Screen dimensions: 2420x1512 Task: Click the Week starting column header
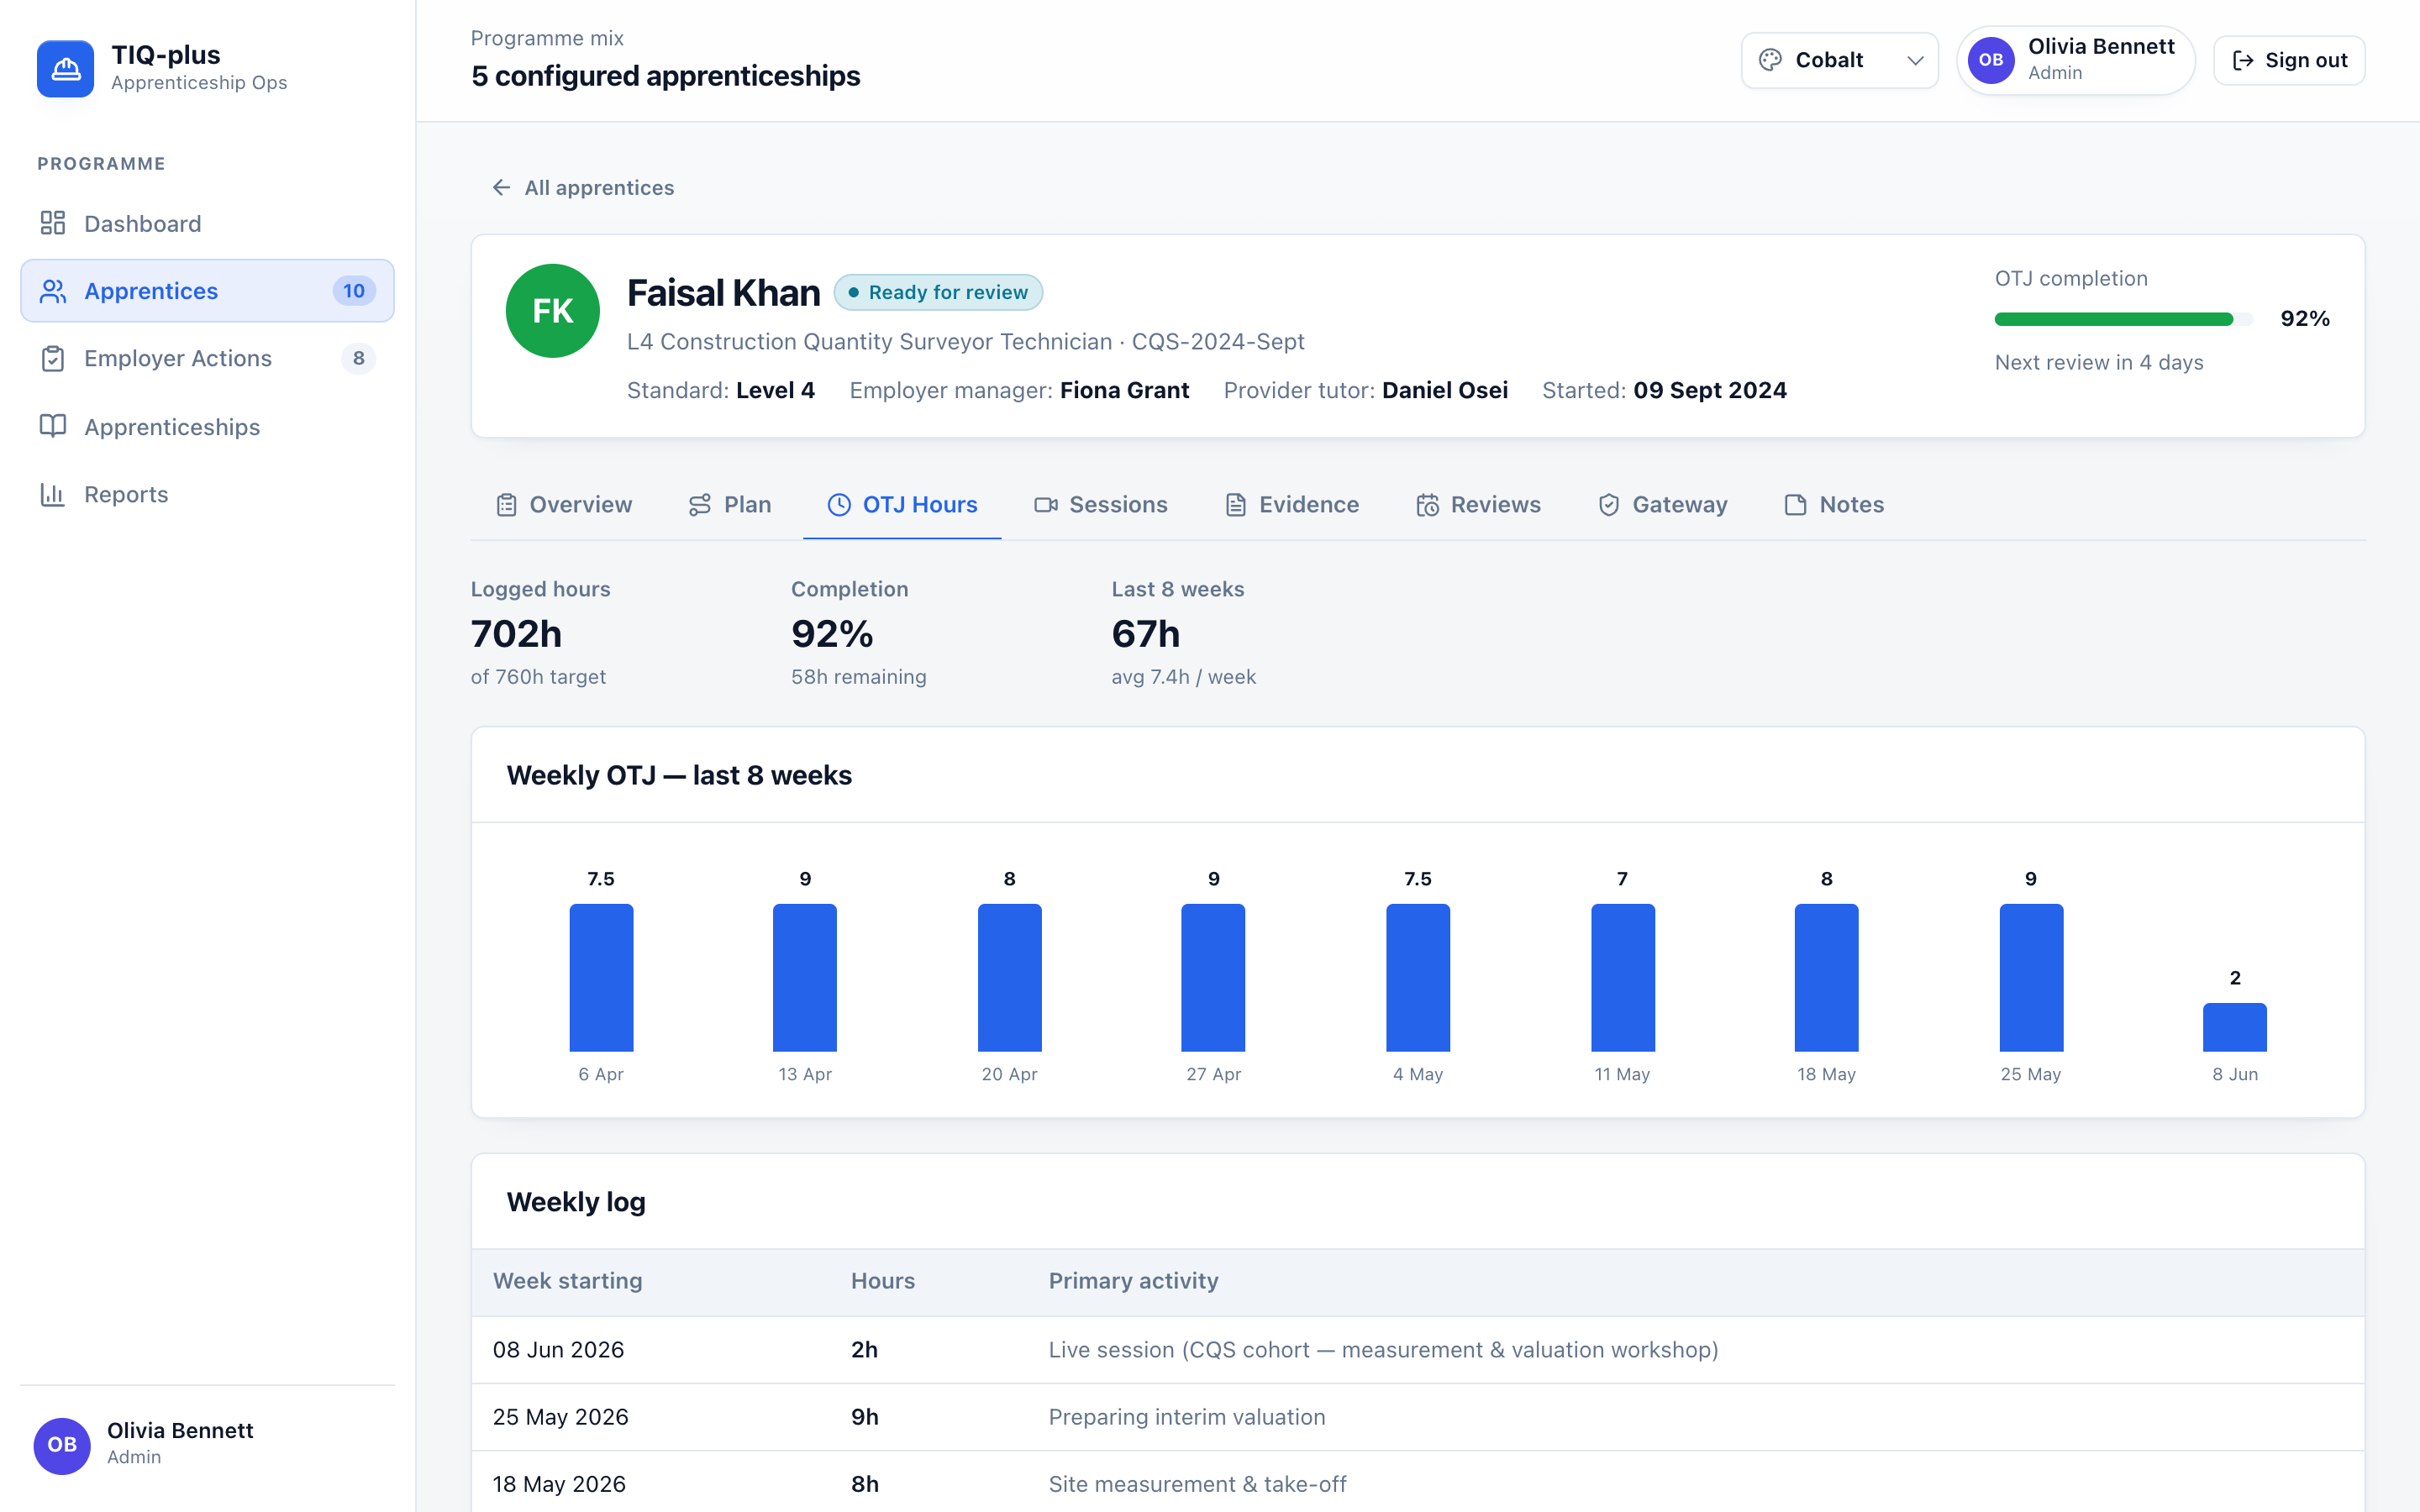[567, 1281]
